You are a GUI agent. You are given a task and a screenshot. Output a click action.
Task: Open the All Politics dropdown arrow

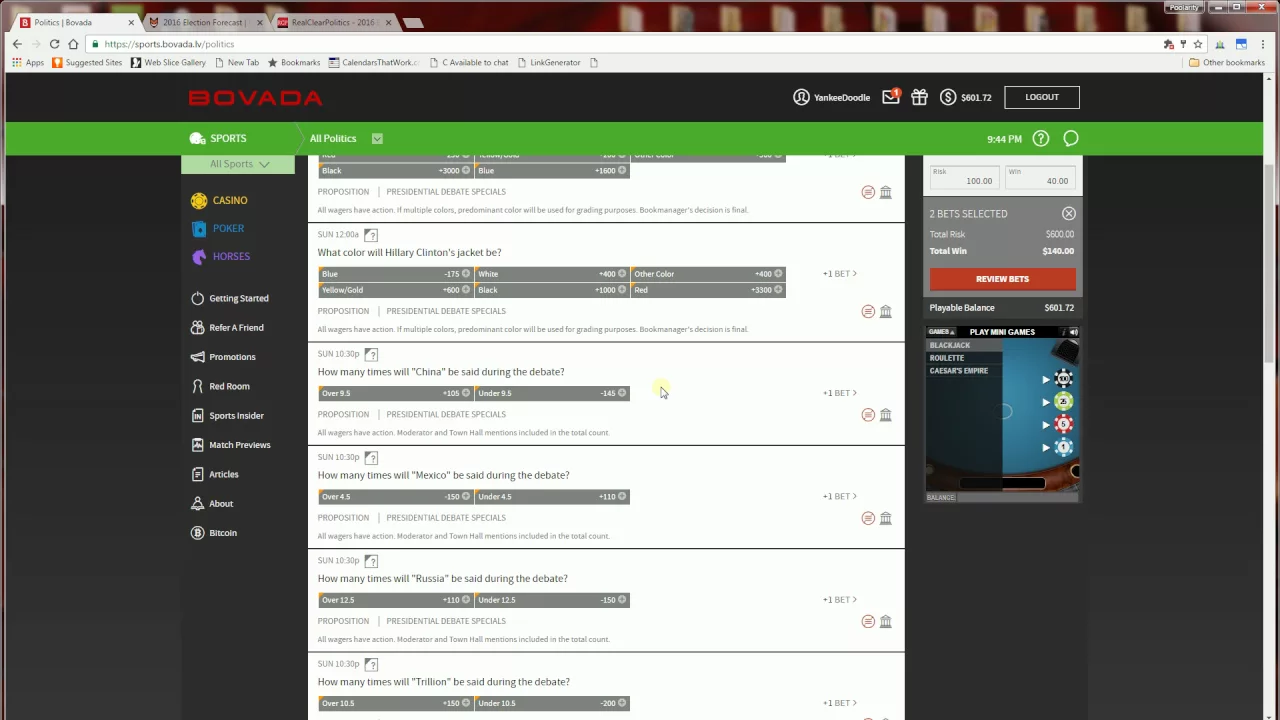pos(377,138)
